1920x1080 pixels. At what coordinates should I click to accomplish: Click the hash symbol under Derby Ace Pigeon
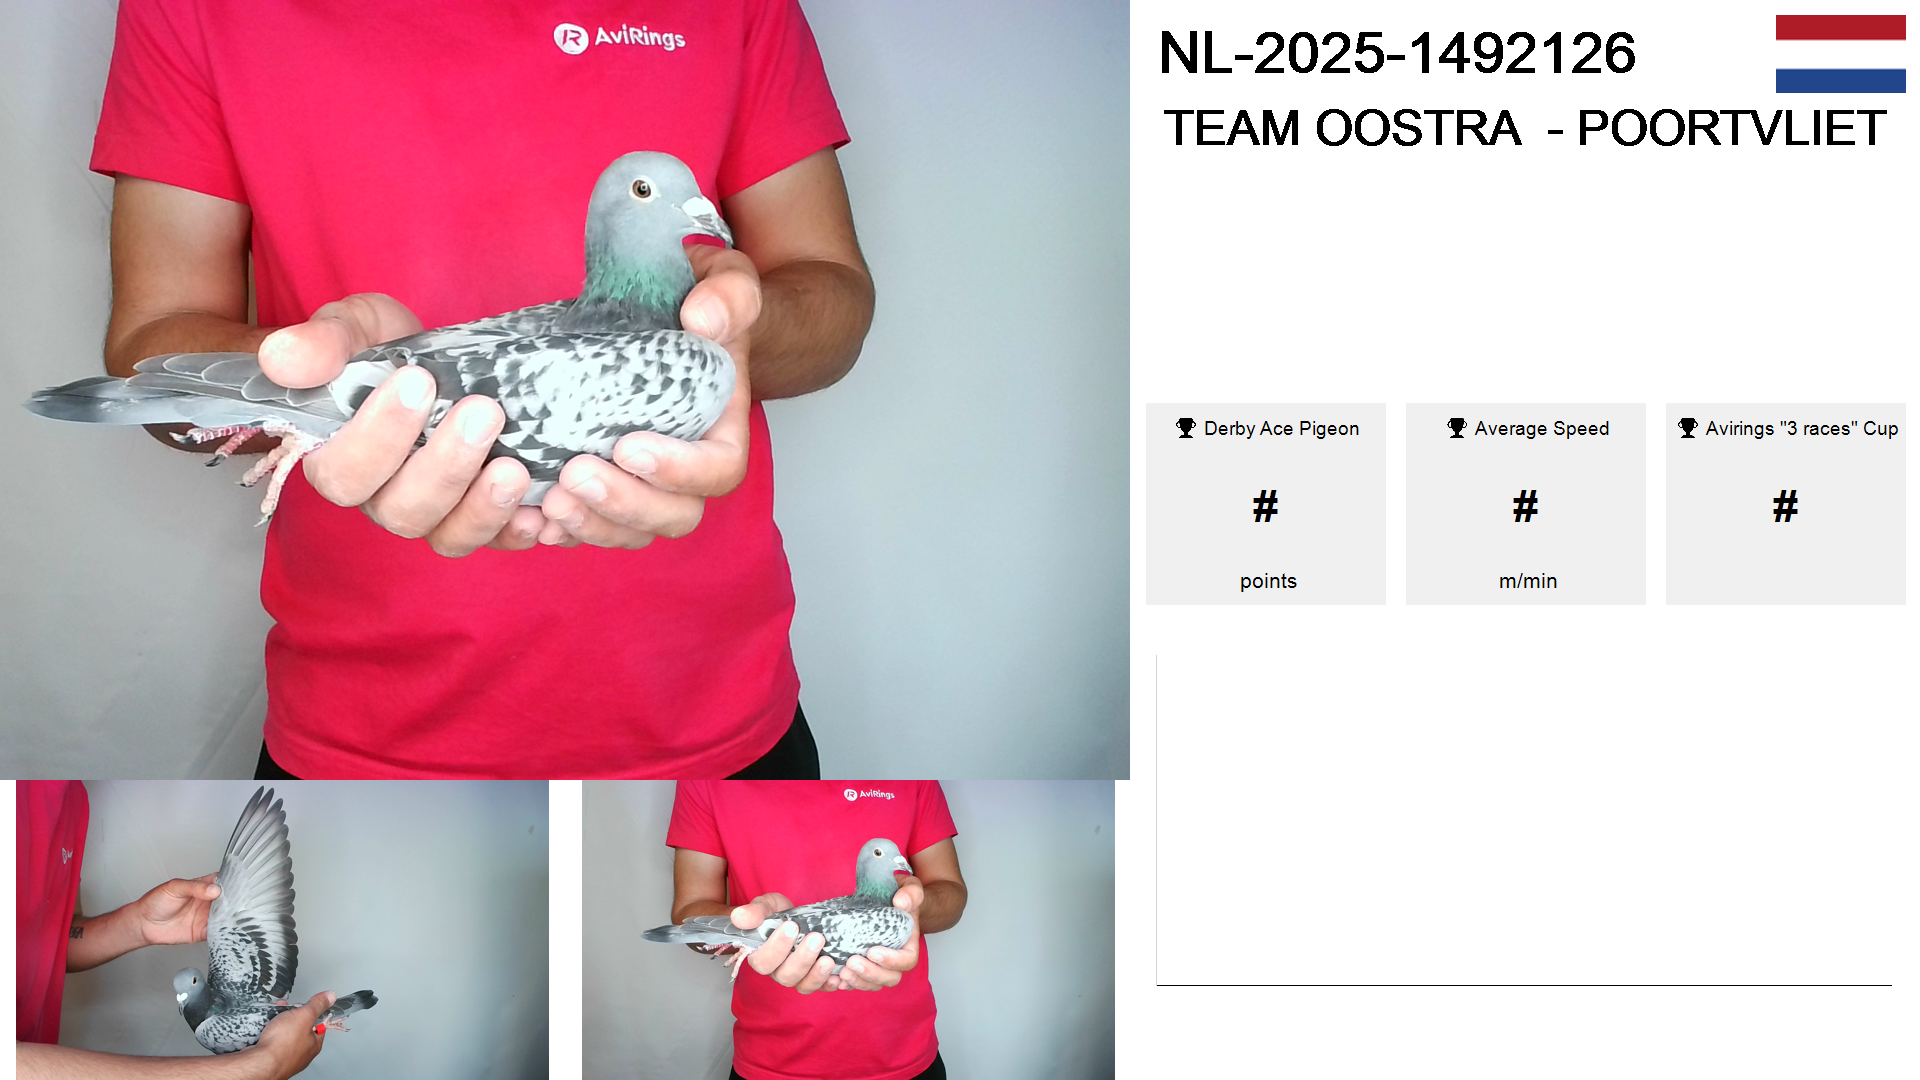pos(1265,506)
